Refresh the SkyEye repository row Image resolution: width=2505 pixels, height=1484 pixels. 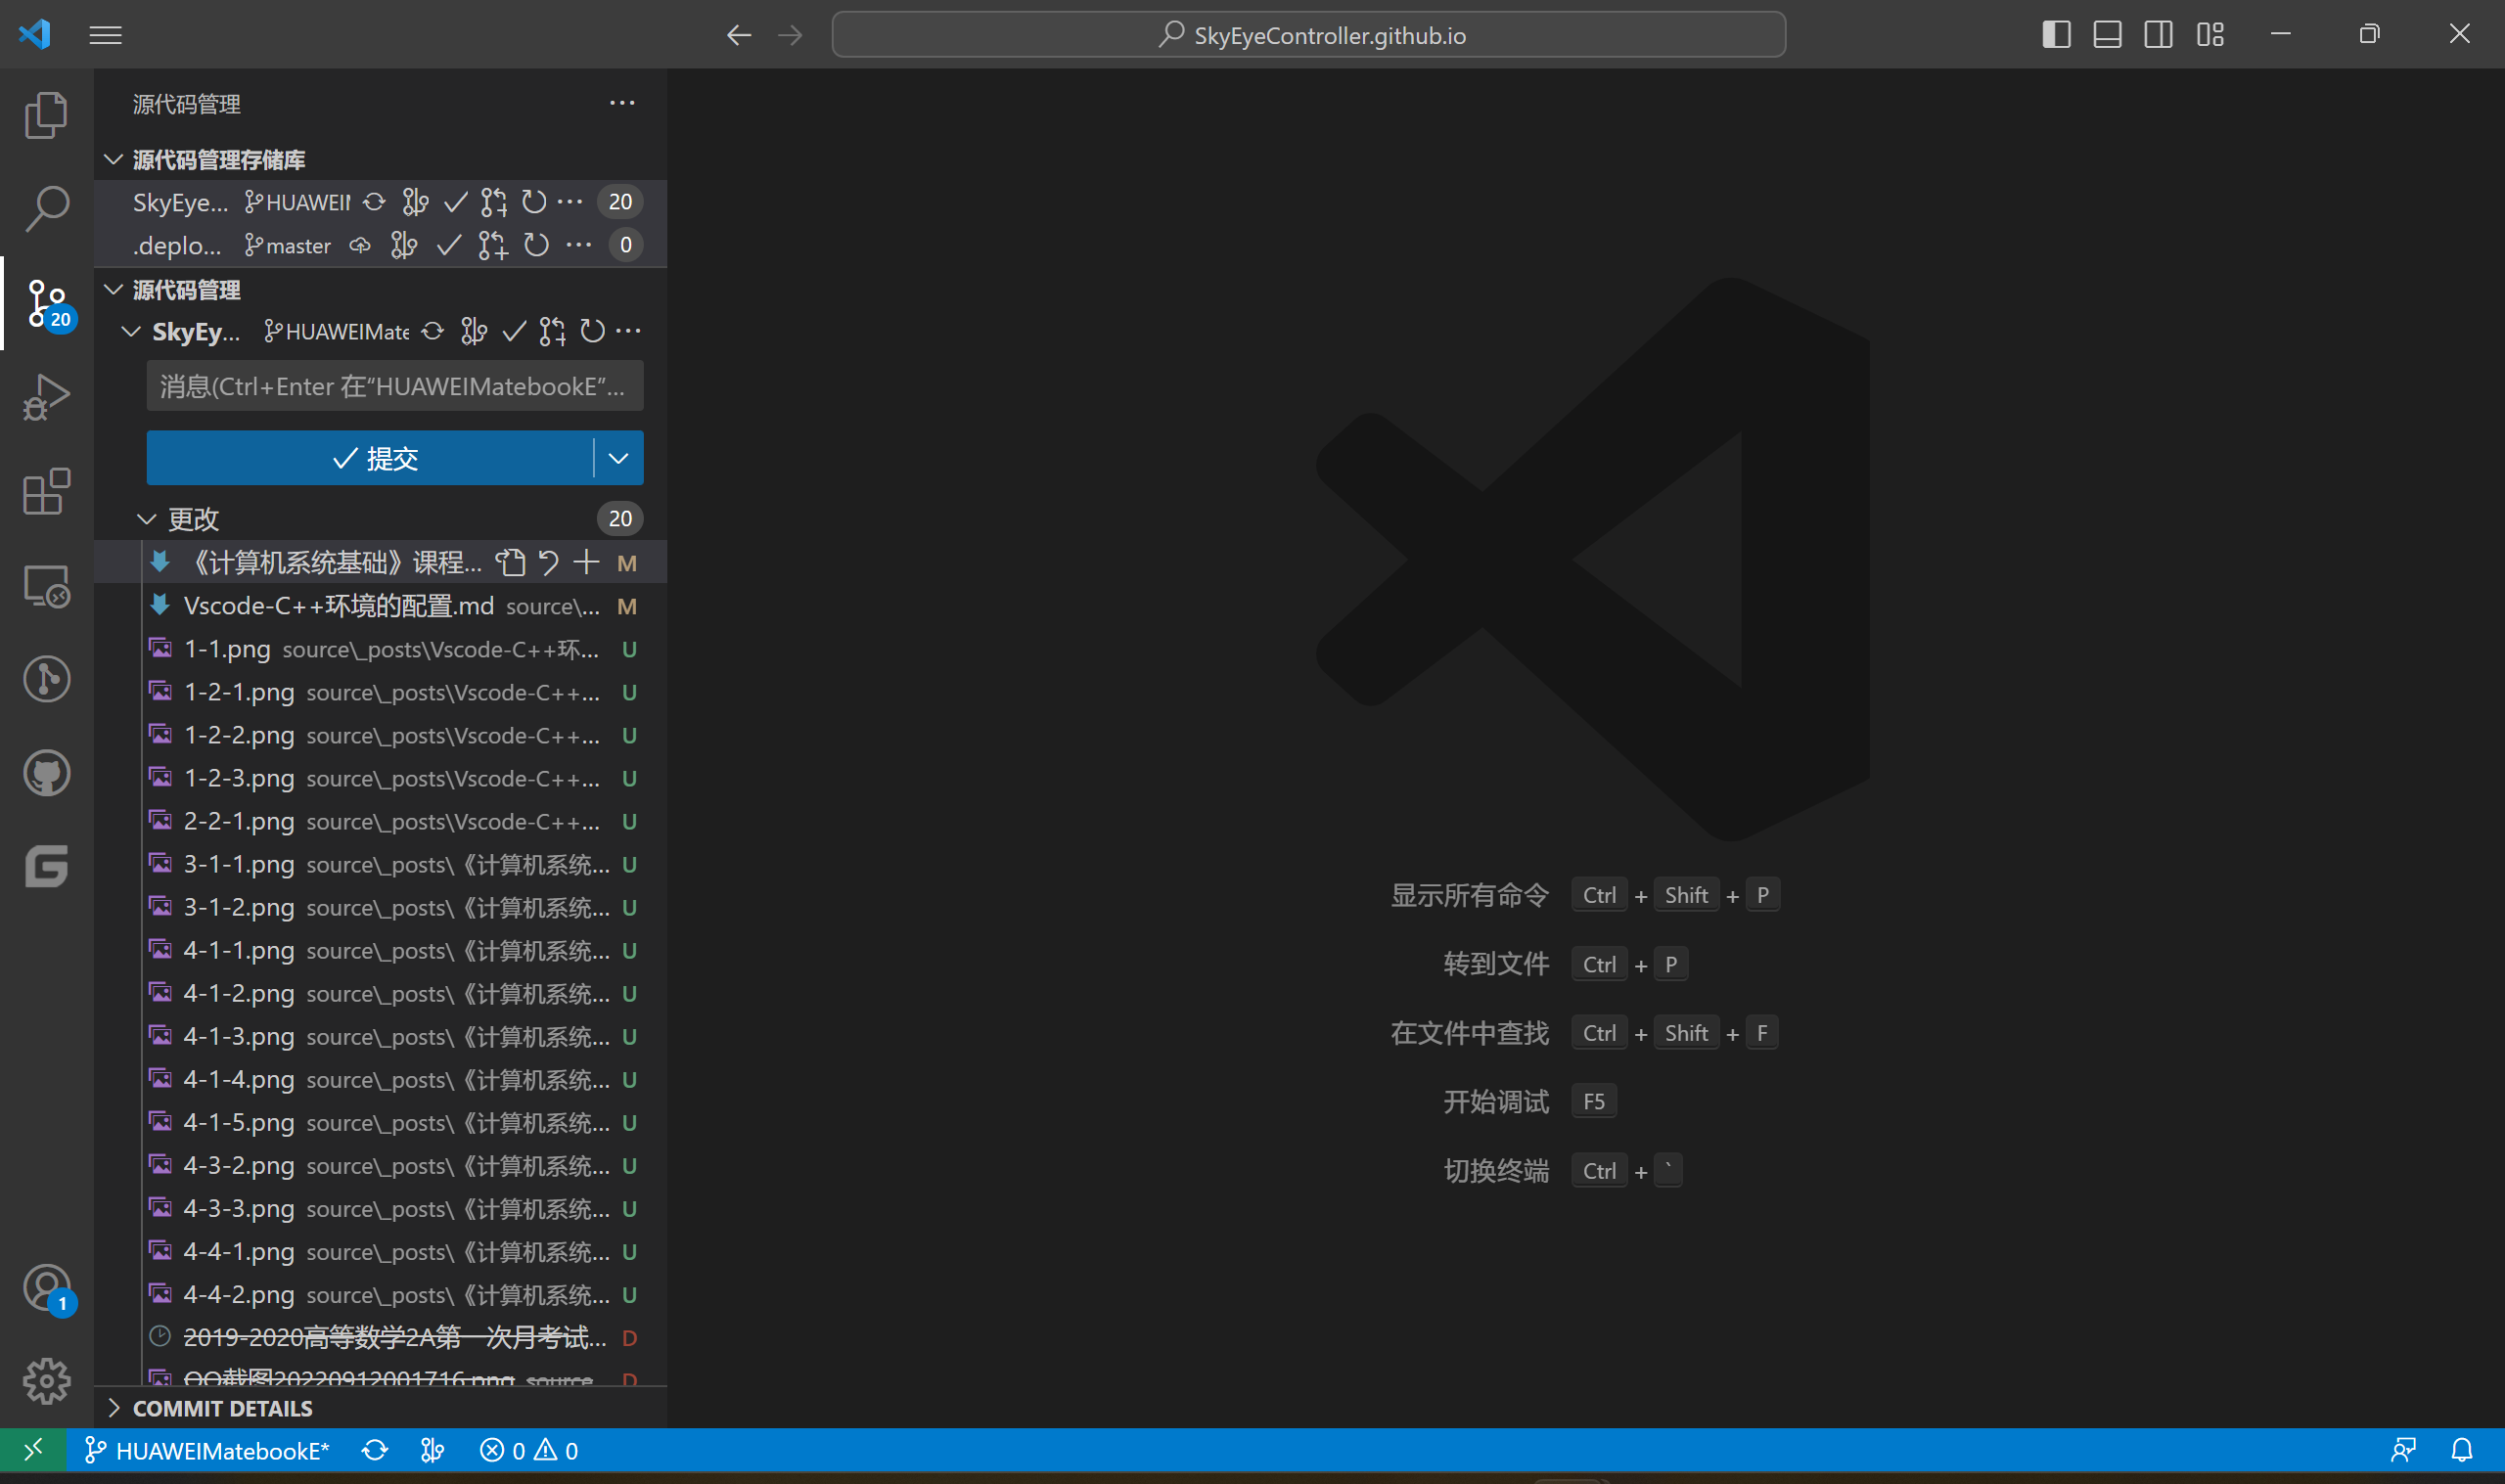(534, 202)
